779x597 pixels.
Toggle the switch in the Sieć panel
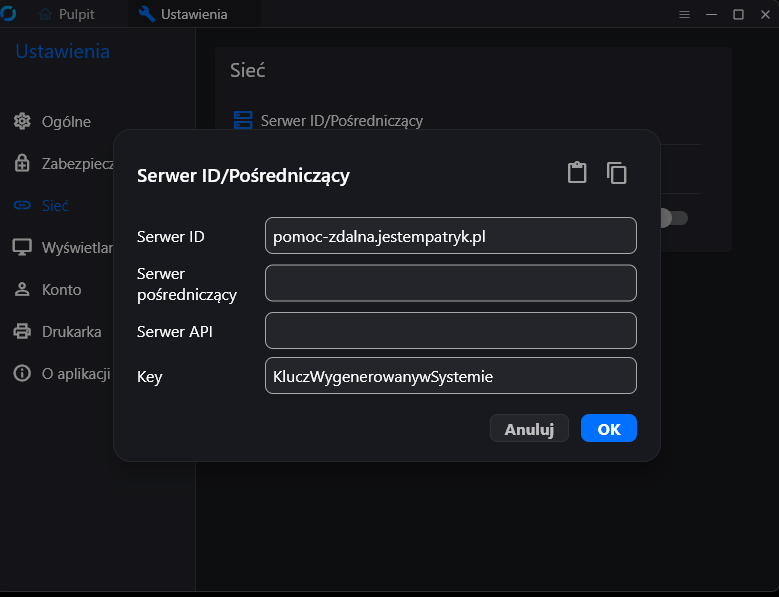(x=673, y=218)
